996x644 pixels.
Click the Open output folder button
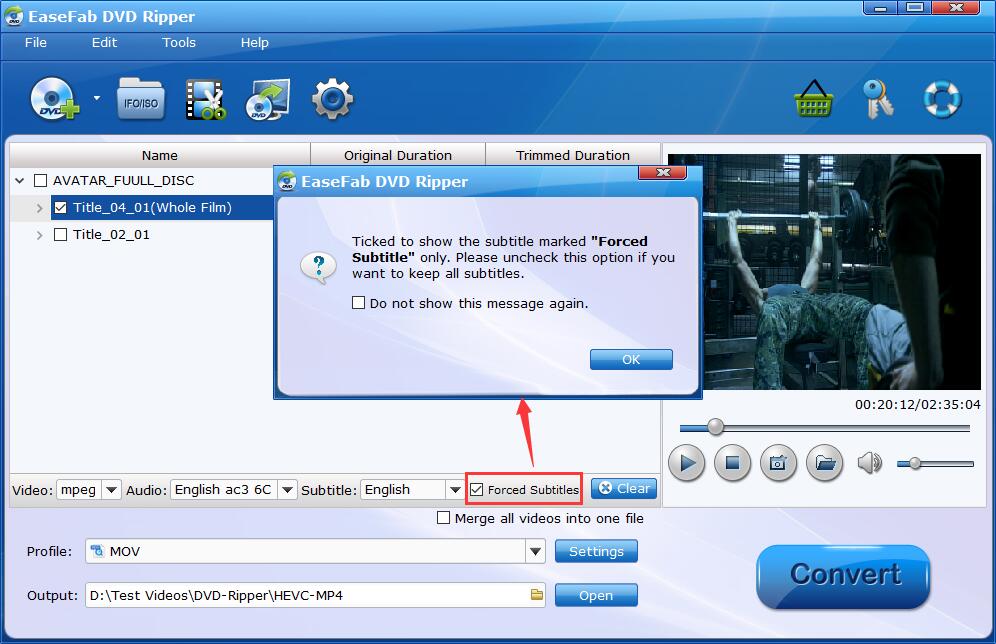[596, 595]
